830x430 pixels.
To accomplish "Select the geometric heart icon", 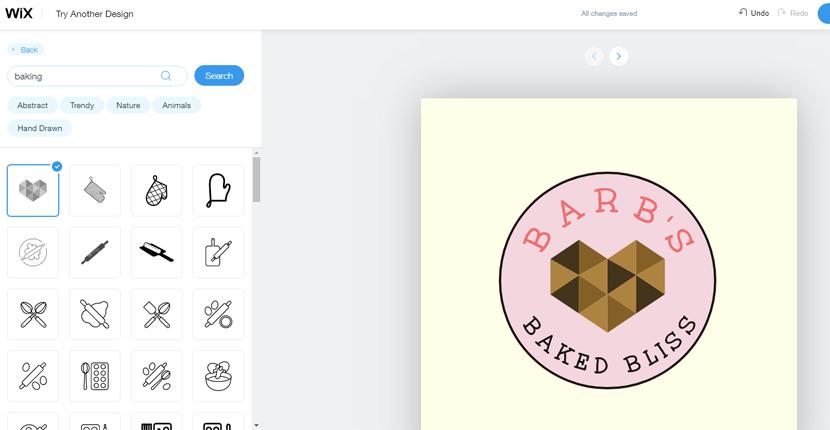I will (33, 190).
